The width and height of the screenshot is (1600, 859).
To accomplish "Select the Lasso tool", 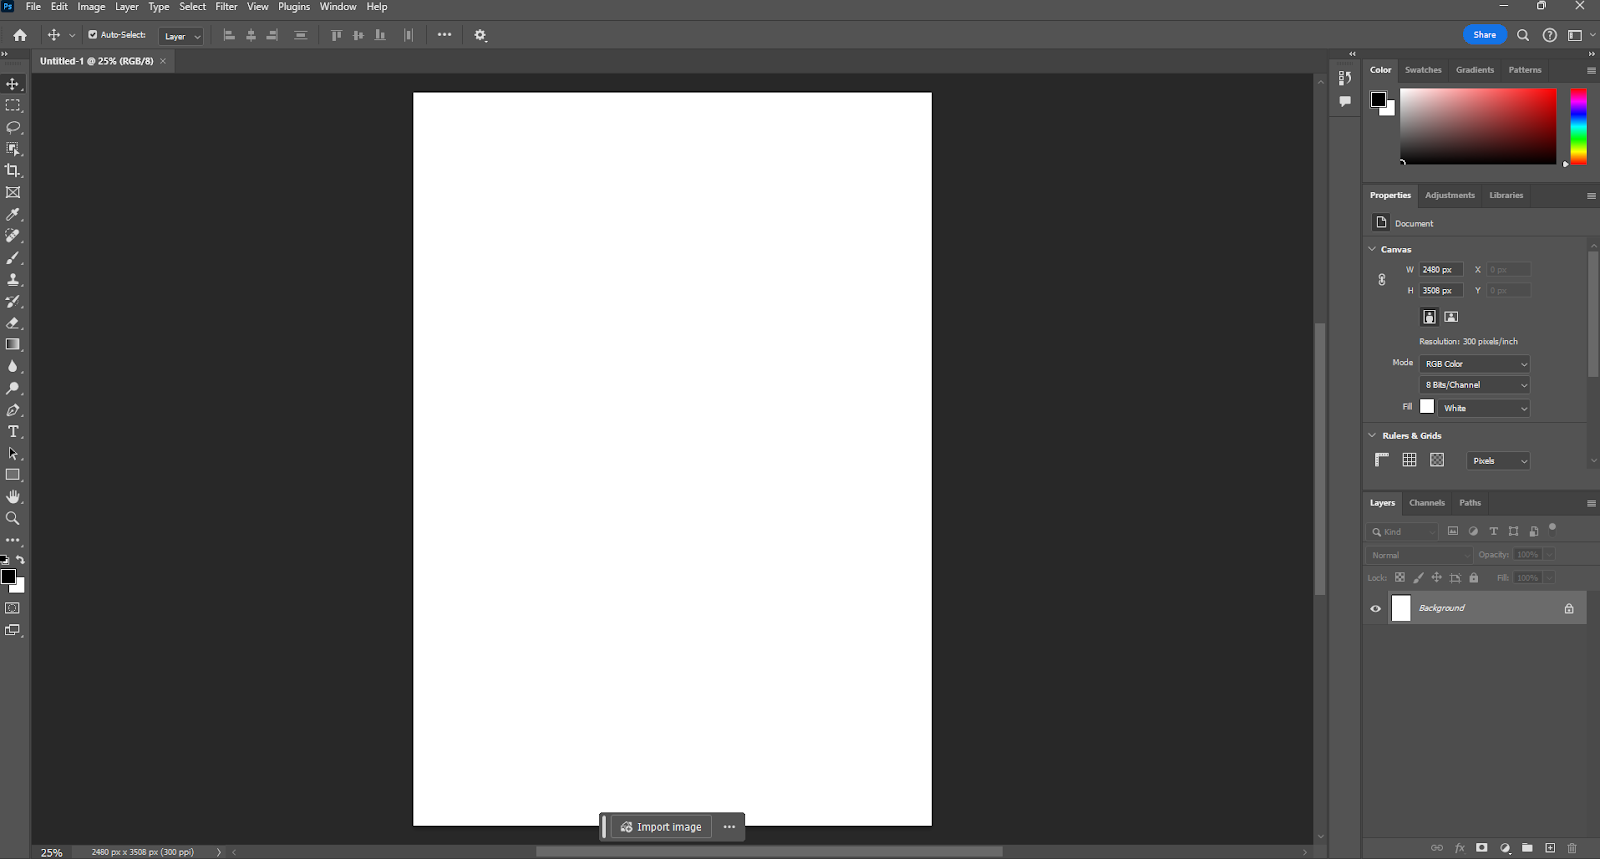I will pyautogui.click(x=13, y=127).
